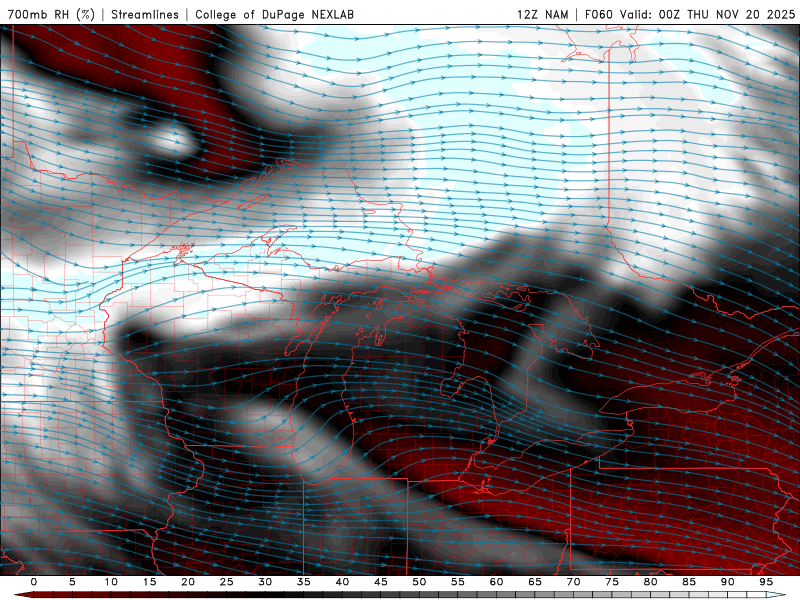Click the "60" colorbar tick label
Image resolution: width=800 pixels, height=600 pixels.
coord(496,582)
